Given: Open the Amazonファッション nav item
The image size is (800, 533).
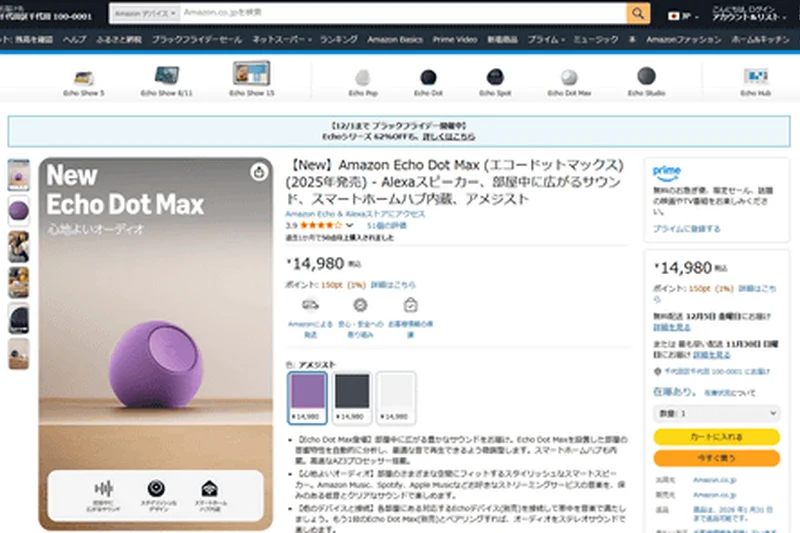Looking at the screenshot, I should coord(684,39).
